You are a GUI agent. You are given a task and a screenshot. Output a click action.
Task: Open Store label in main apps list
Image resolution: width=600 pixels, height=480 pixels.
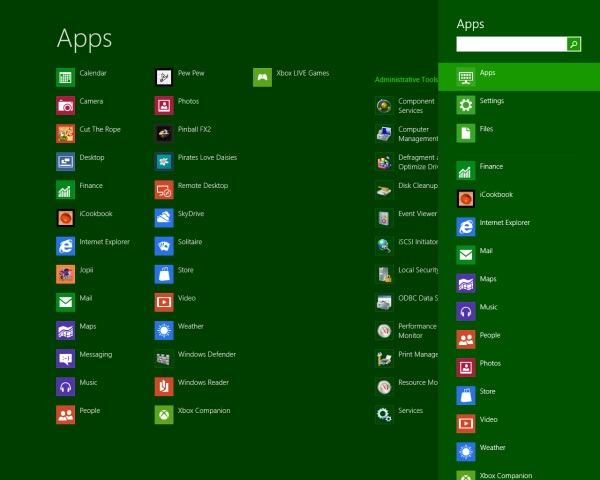coord(186,270)
